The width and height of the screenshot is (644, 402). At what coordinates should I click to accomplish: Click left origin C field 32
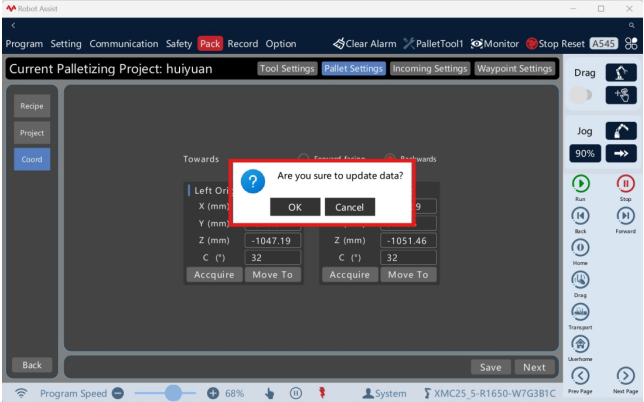pyautogui.click(x=273, y=257)
